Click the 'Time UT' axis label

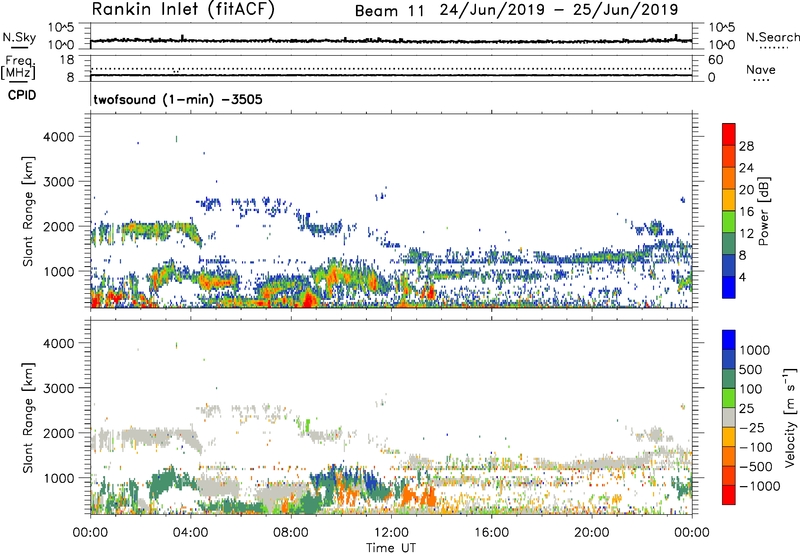click(x=391, y=548)
